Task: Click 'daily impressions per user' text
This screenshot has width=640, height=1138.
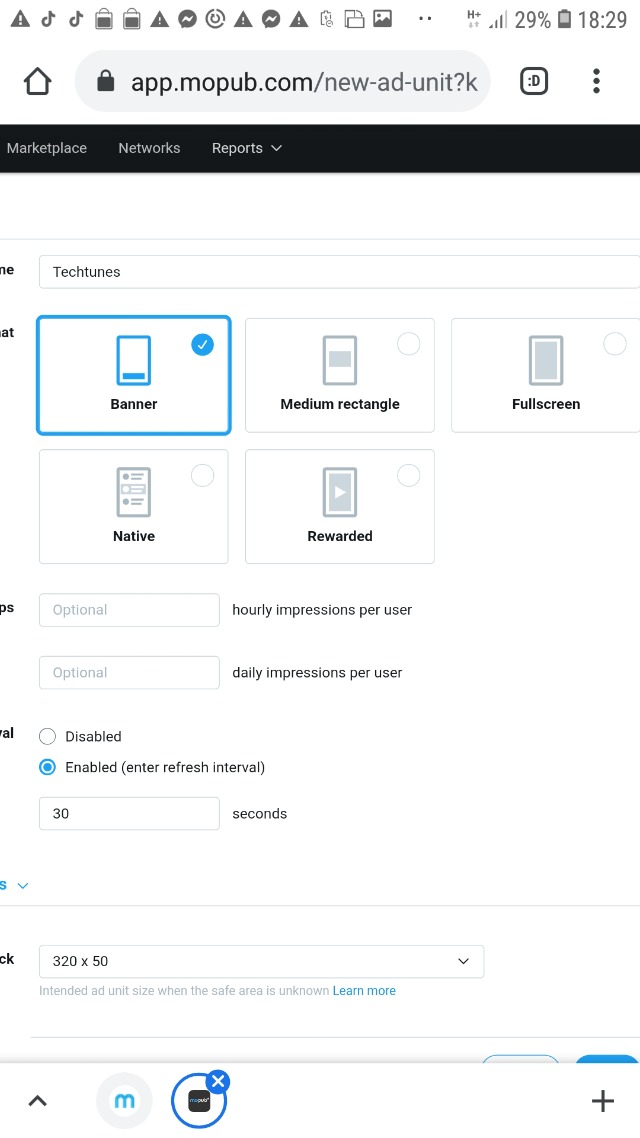Action: 317,673
